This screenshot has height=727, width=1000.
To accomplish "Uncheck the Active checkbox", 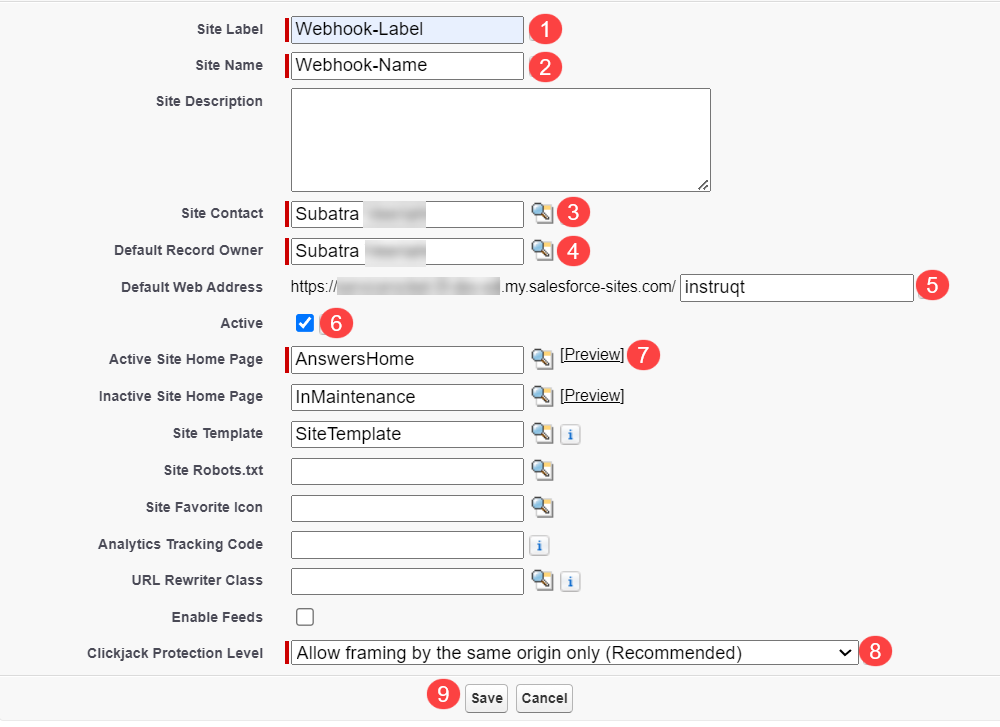I will point(305,323).
